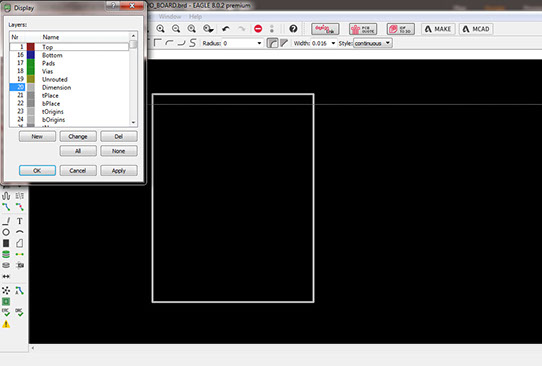Click the MCAD toolbar button
This screenshot has height=366, width=542.
[x=476, y=29]
